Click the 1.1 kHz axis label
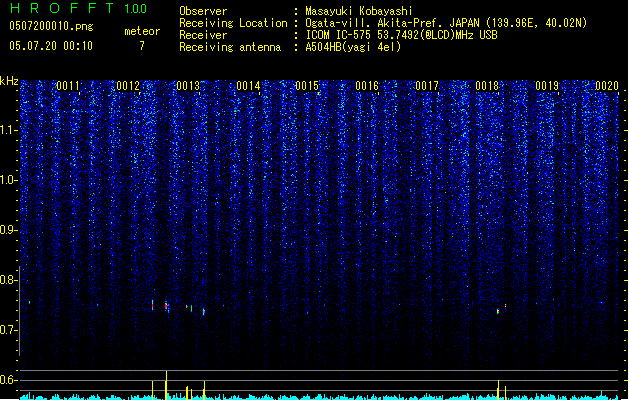The width and height of the screenshot is (629, 400). [x=8, y=130]
